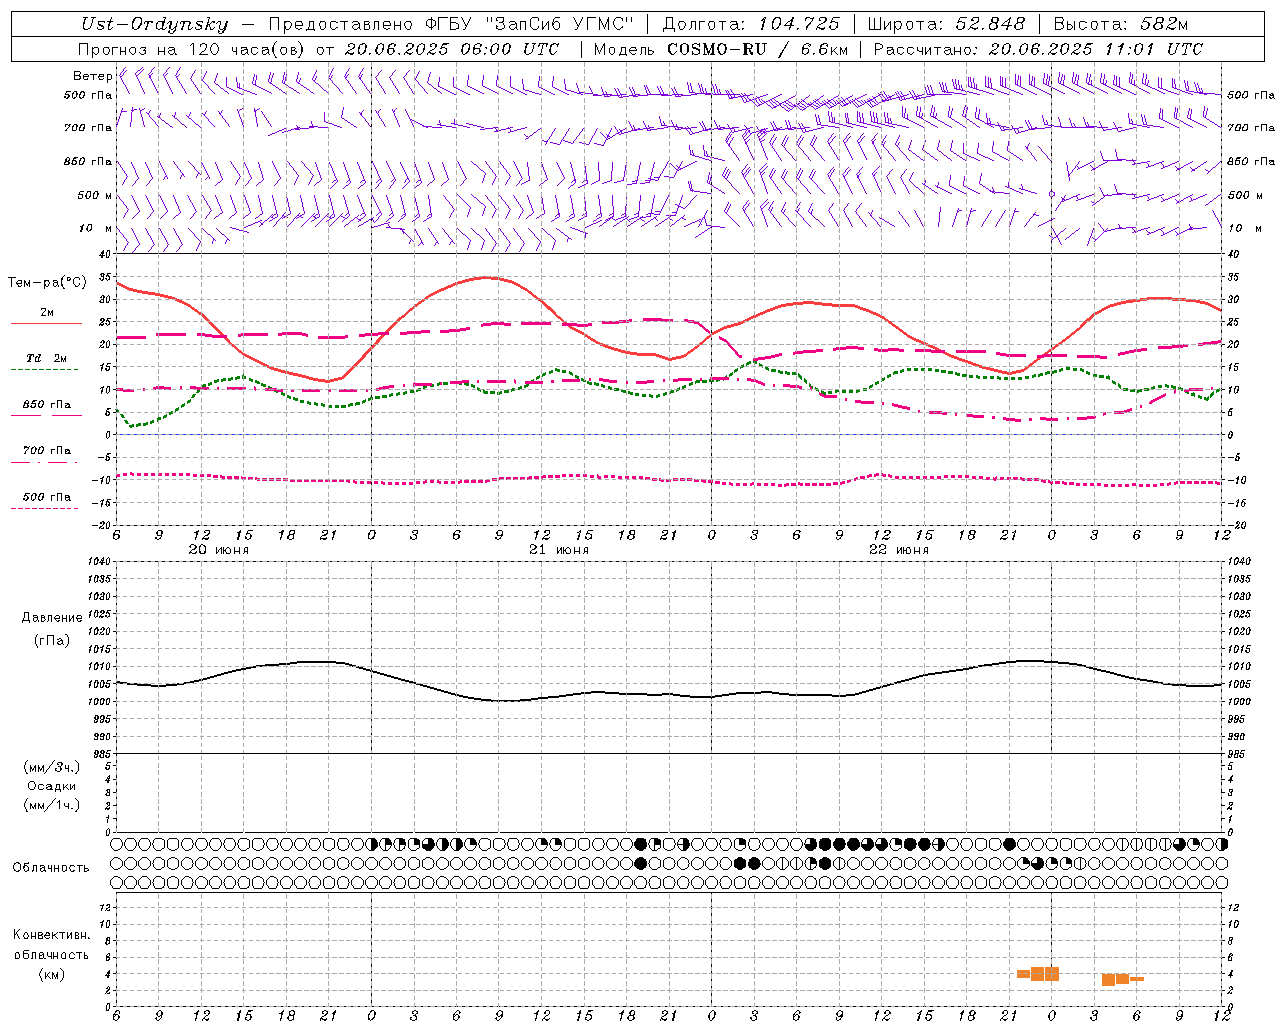
Task: Click the '(мм/3ч.)' precipitation unit label
Action: click(x=52, y=767)
